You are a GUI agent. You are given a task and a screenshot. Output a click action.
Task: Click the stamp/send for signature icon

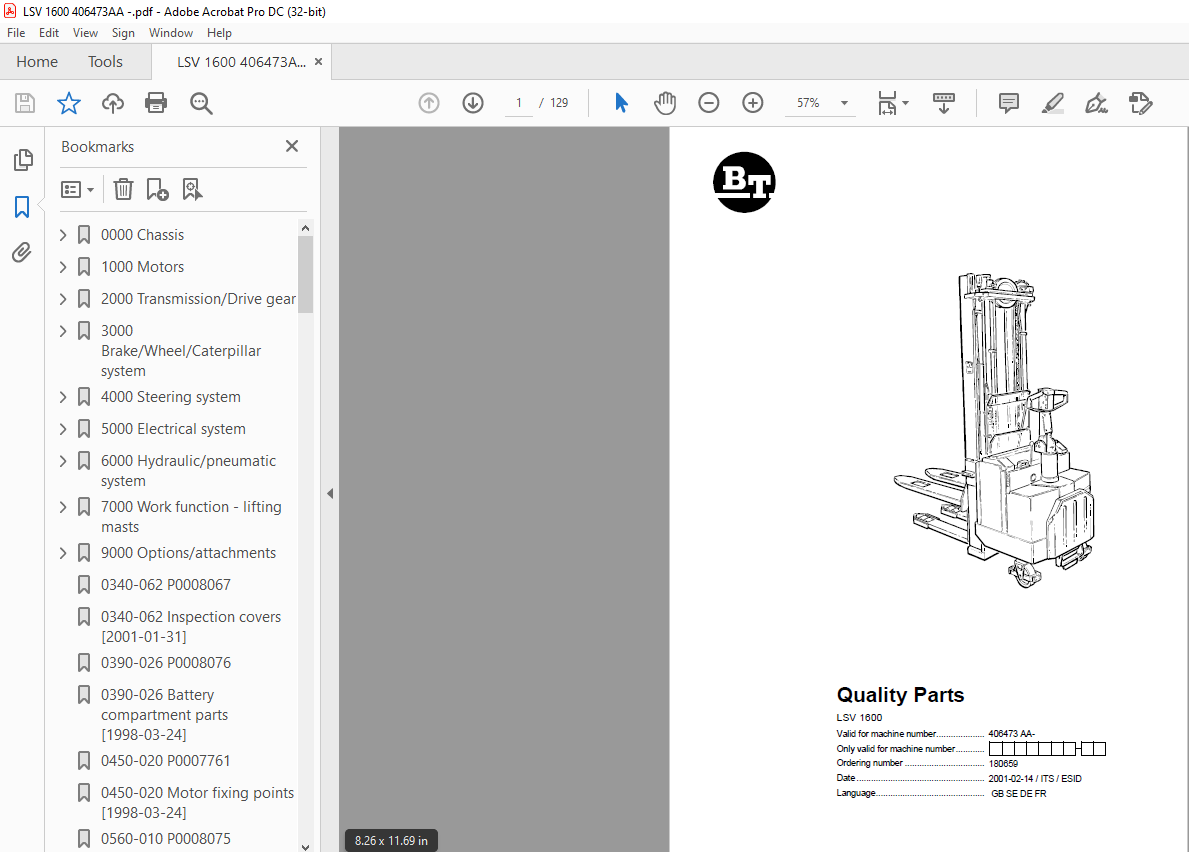(x=1140, y=103)
